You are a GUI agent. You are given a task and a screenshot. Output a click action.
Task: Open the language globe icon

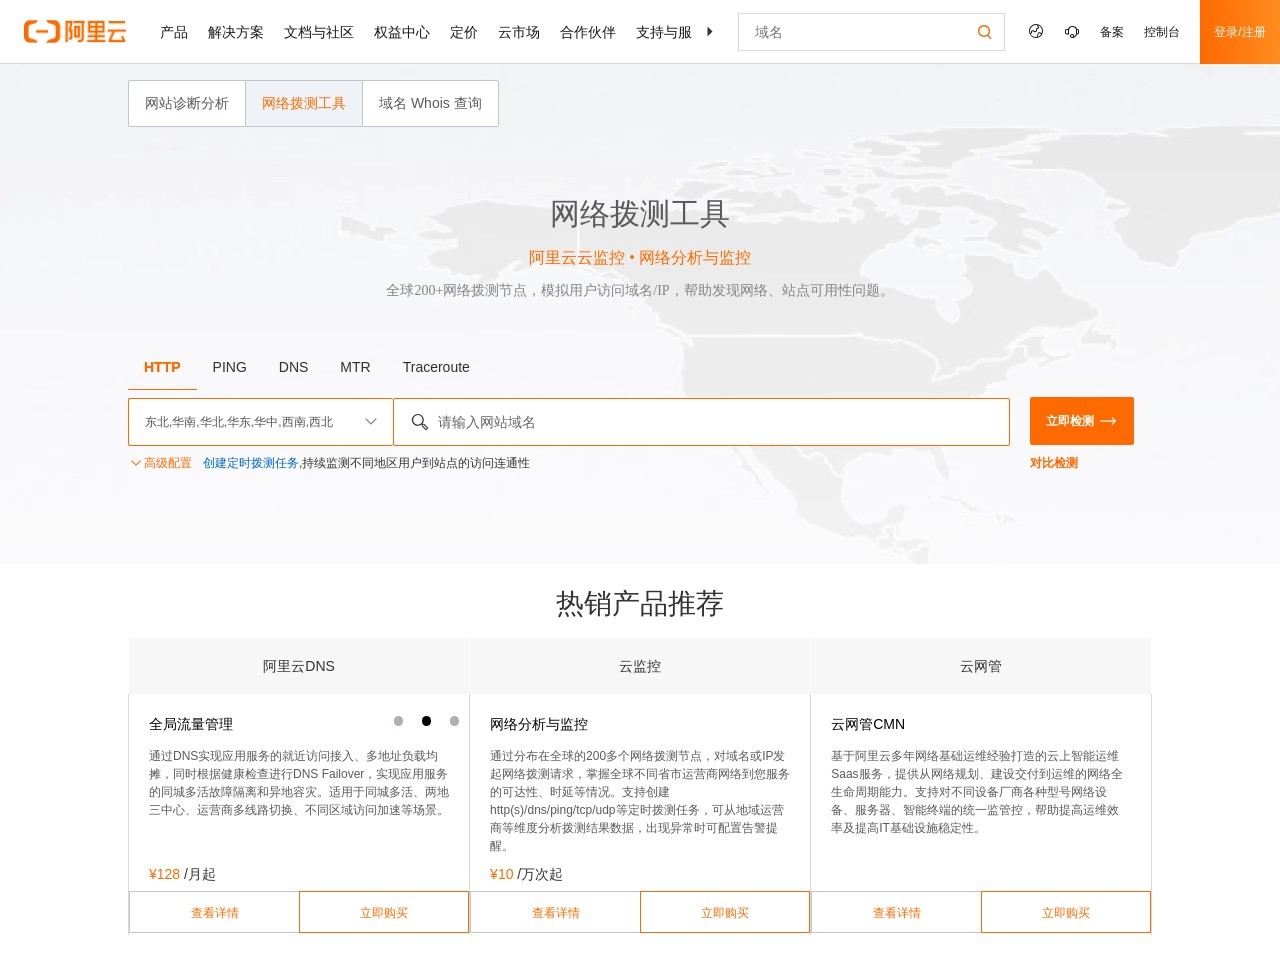1036,31
